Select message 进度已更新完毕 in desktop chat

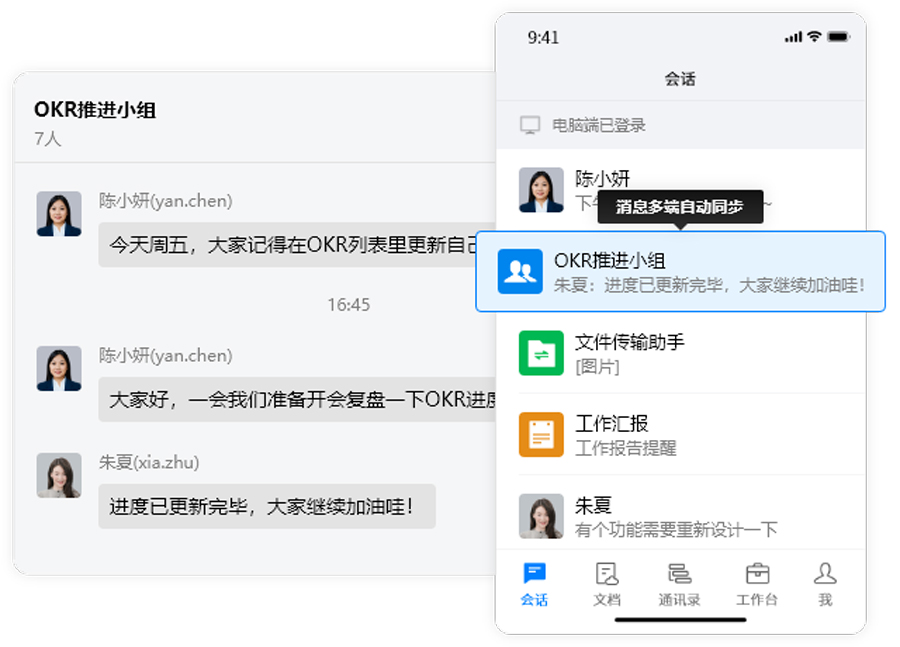point(267,506)
